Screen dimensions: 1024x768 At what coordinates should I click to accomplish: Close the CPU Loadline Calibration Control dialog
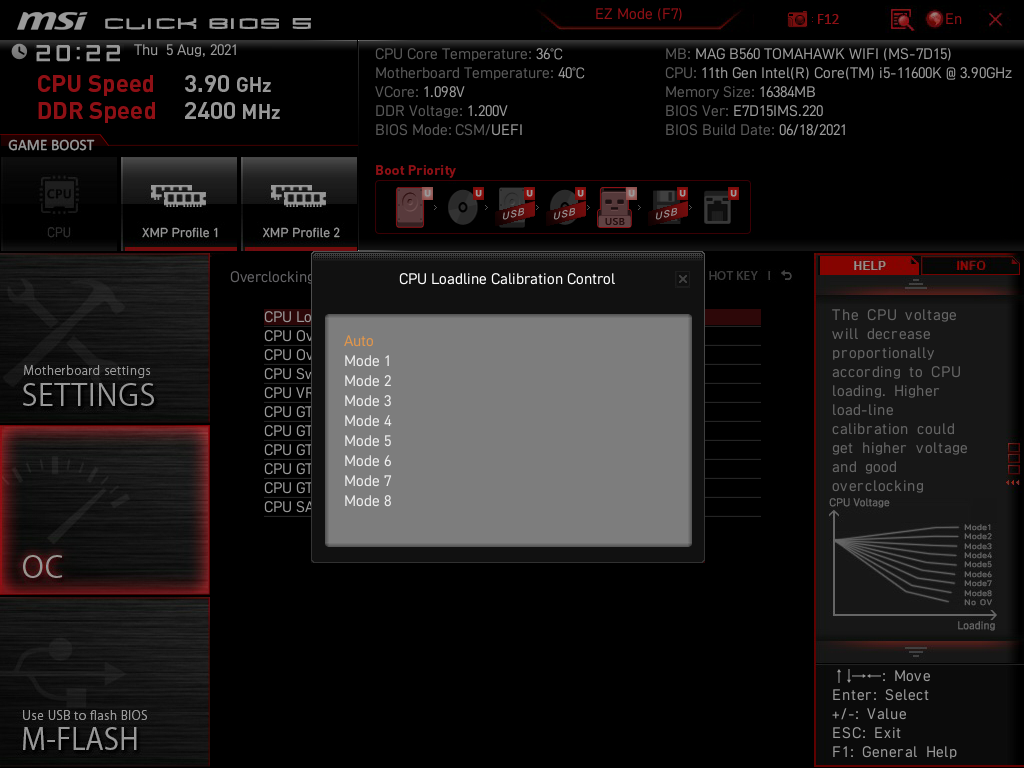tap(682, 280)
